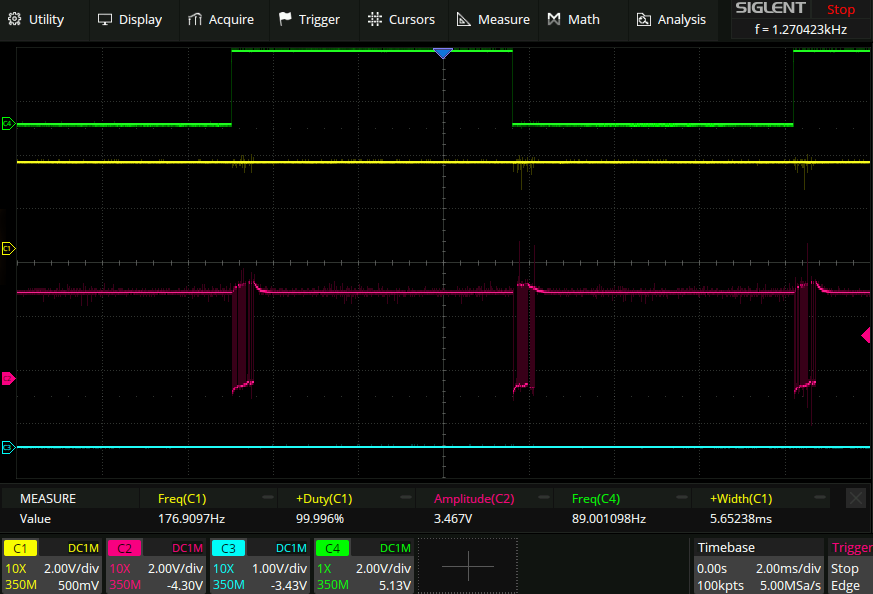Click the plus icon box beside channel C4

(467, 566)
